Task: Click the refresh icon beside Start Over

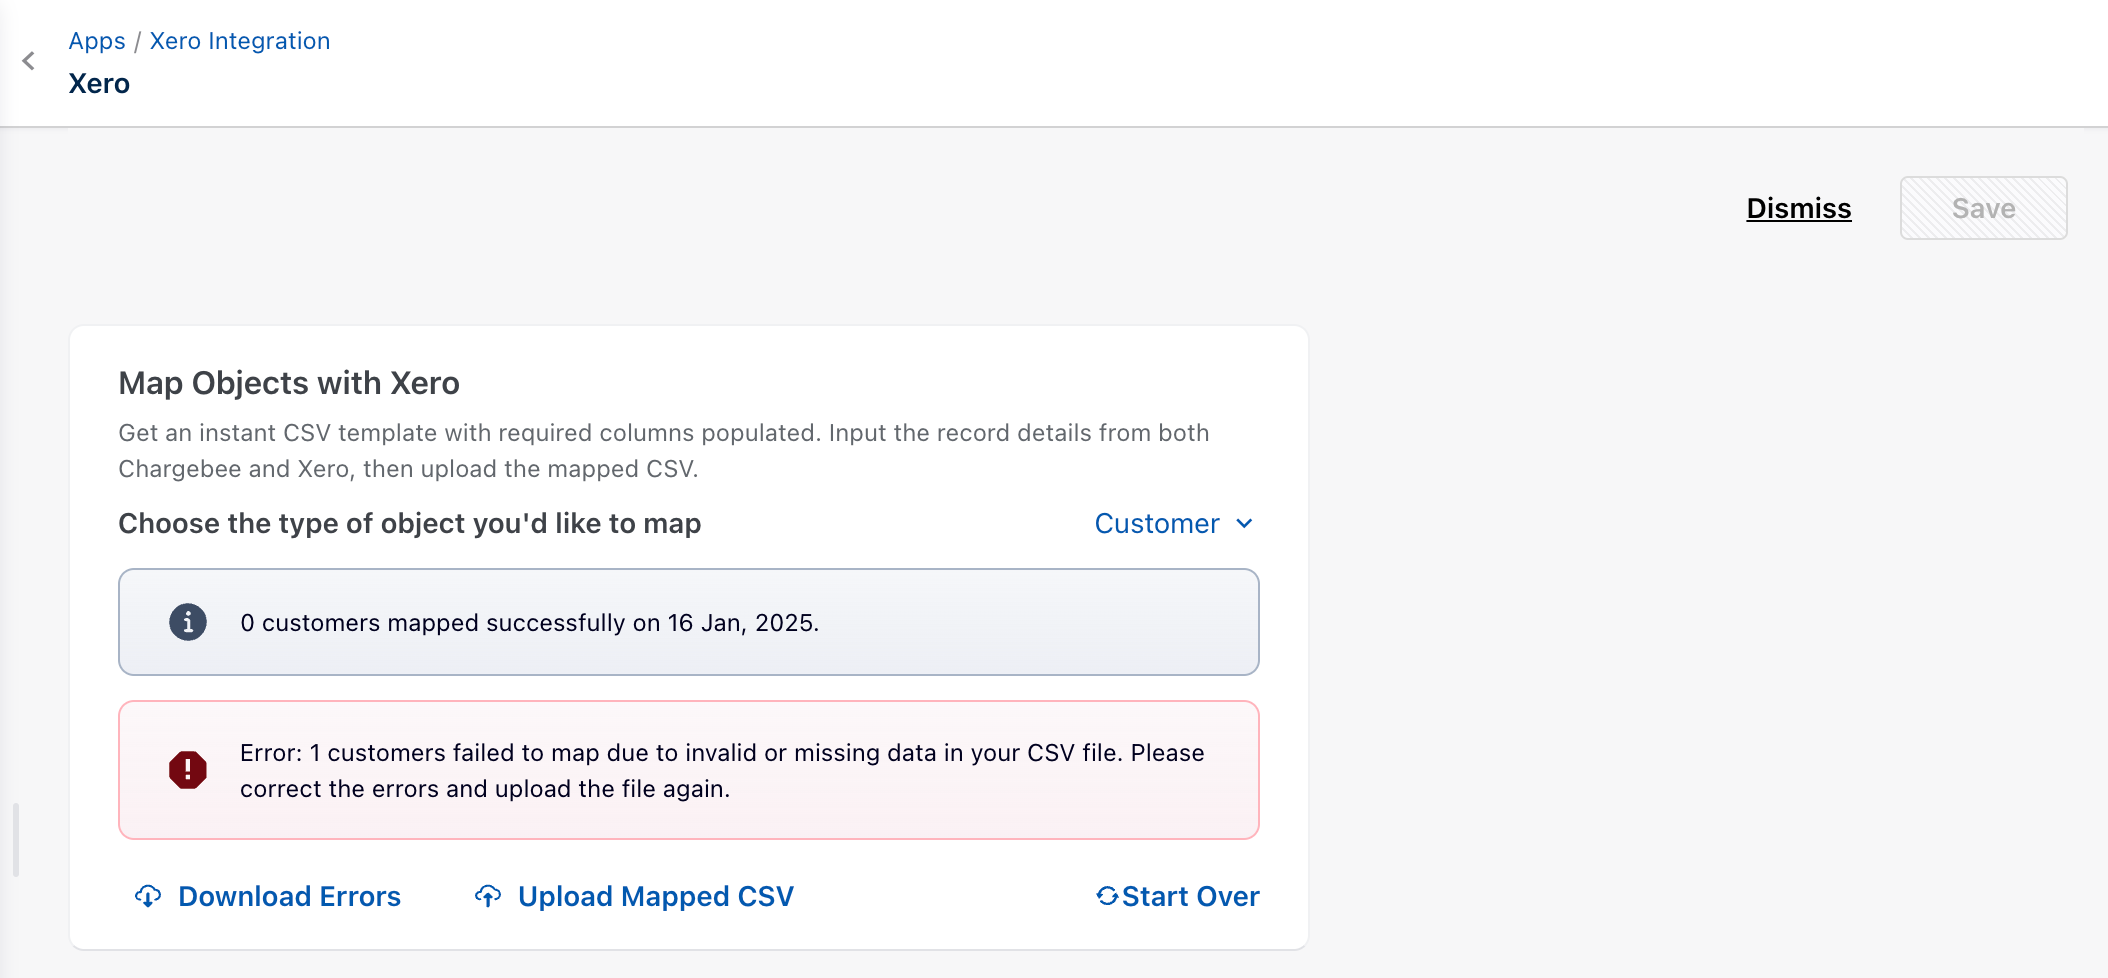Action: coord(1107,896)
